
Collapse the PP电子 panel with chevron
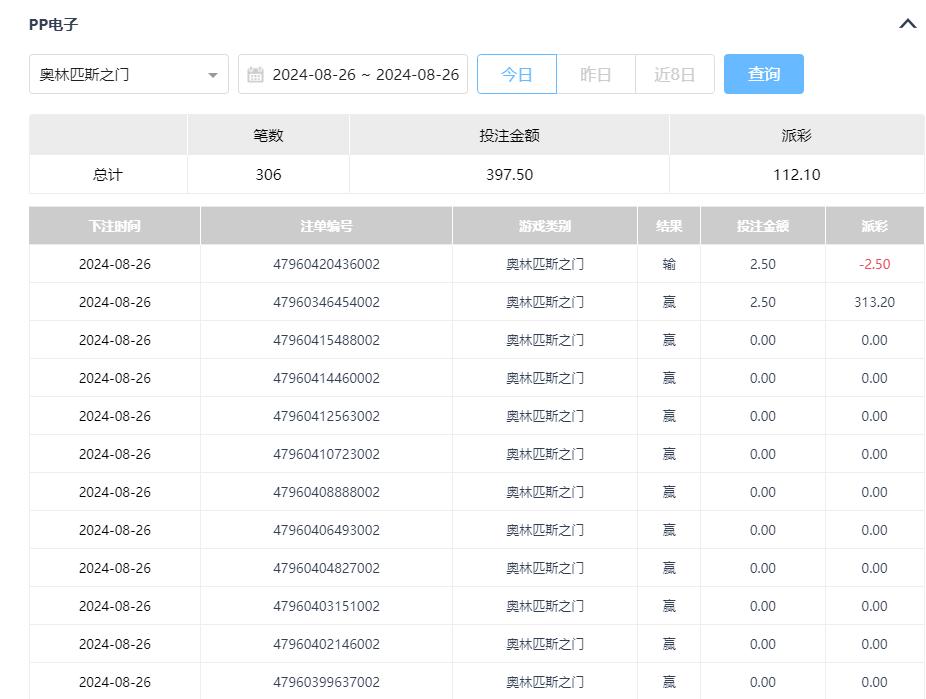coord(907,24)
